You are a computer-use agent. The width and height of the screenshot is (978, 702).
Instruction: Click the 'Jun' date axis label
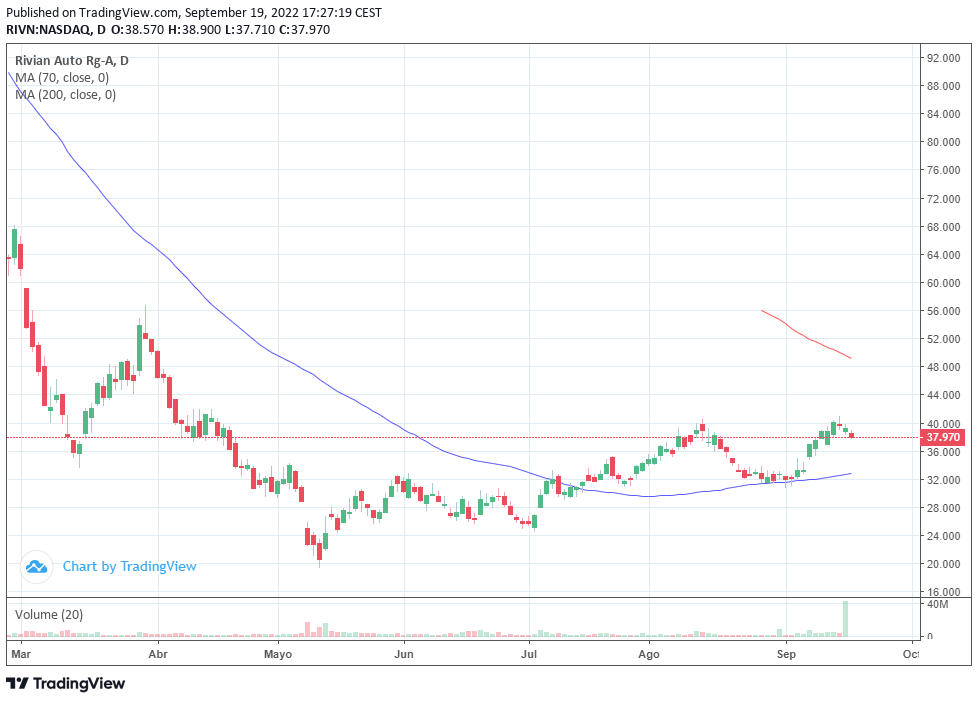coord(404,655)
